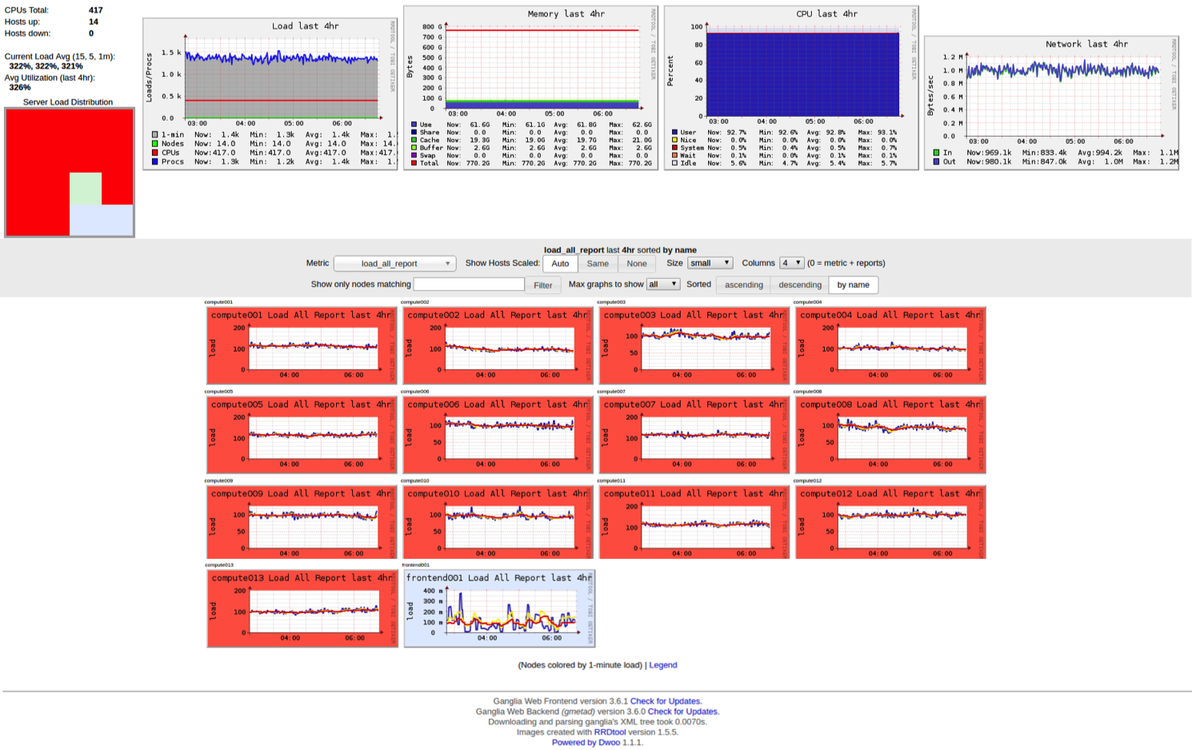The image size is (1200, 750).
Task: Open the RRDtool link
Action: [x=611, y=732]
